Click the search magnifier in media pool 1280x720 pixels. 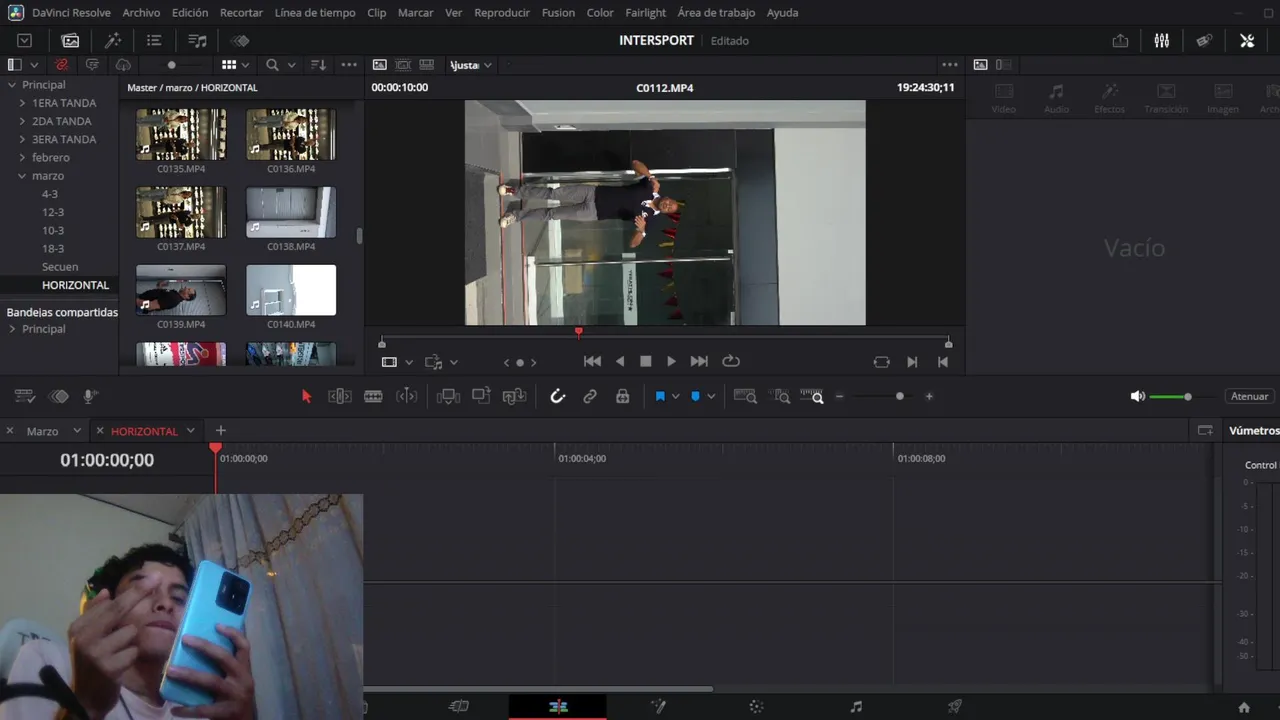tap(272, 65)
